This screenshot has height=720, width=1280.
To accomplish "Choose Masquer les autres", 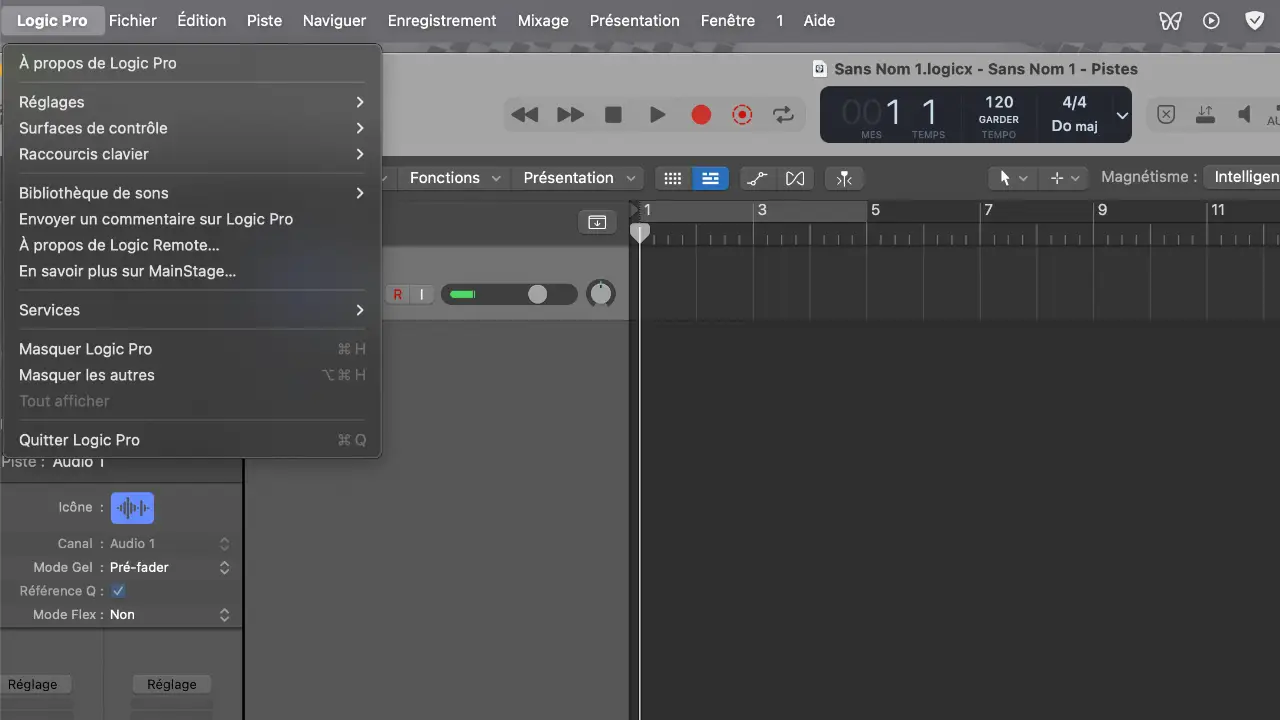I will (x=192, y=375).
